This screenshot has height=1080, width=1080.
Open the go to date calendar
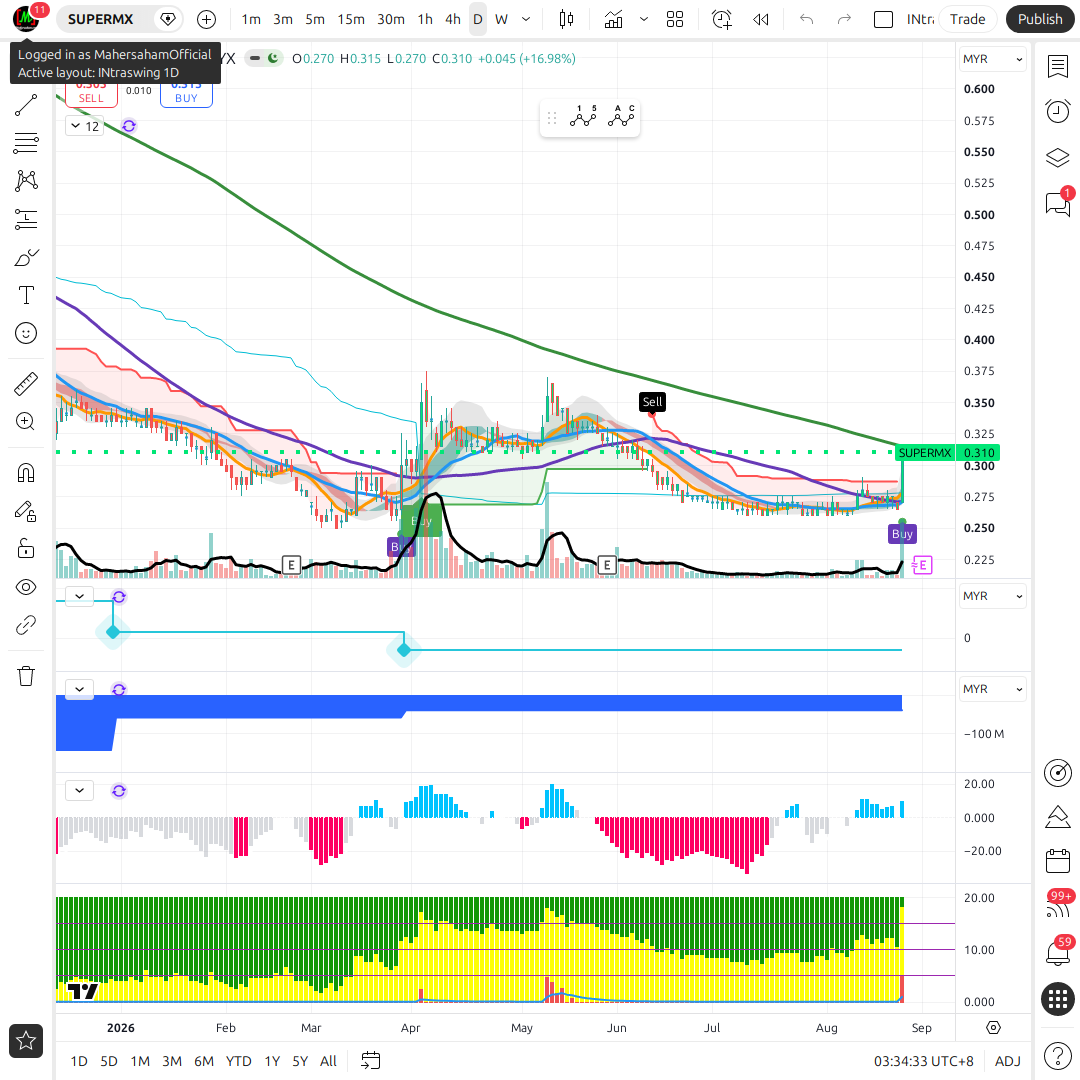pos(371,1061)
